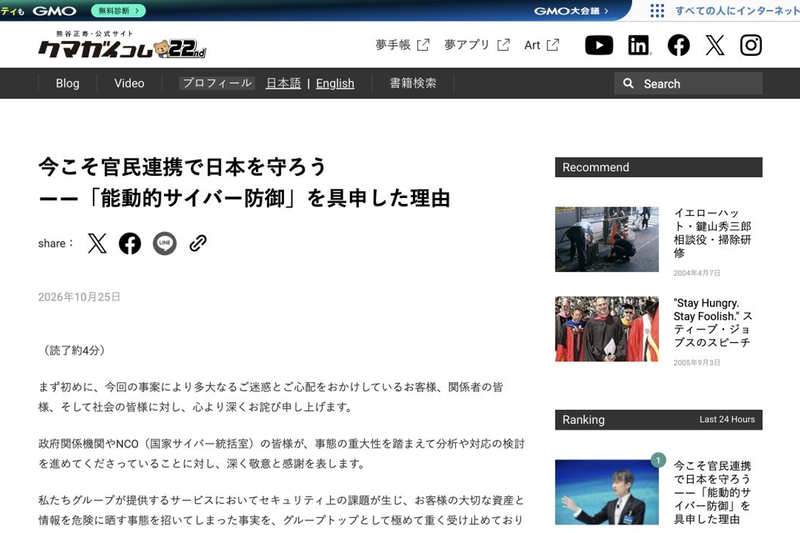Screen dimensions: 800x533
Task: Click the GMO logo in top bar
Action: pos(54,11)
